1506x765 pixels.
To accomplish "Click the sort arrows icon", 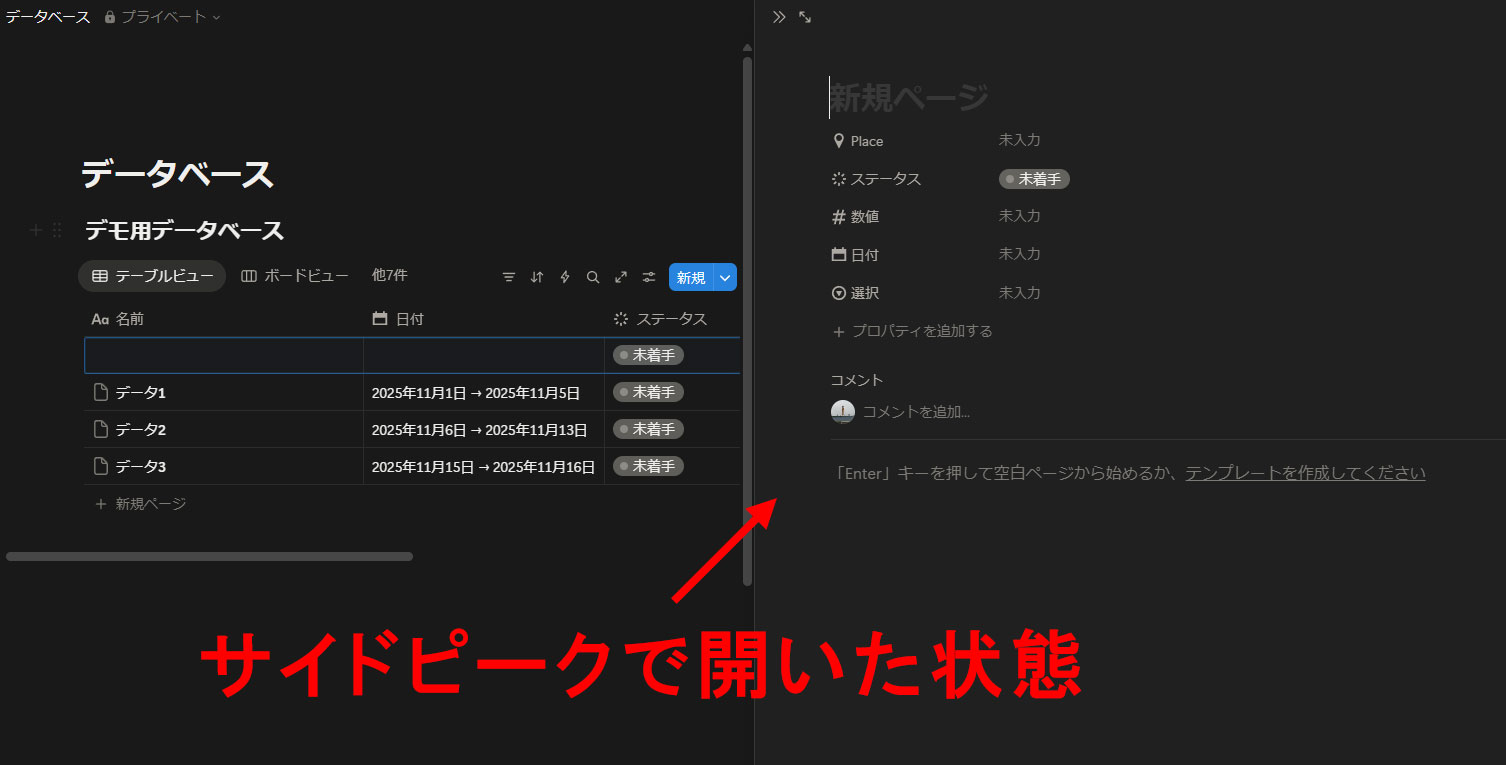I will pyautogui.click(x=537, y=277).
